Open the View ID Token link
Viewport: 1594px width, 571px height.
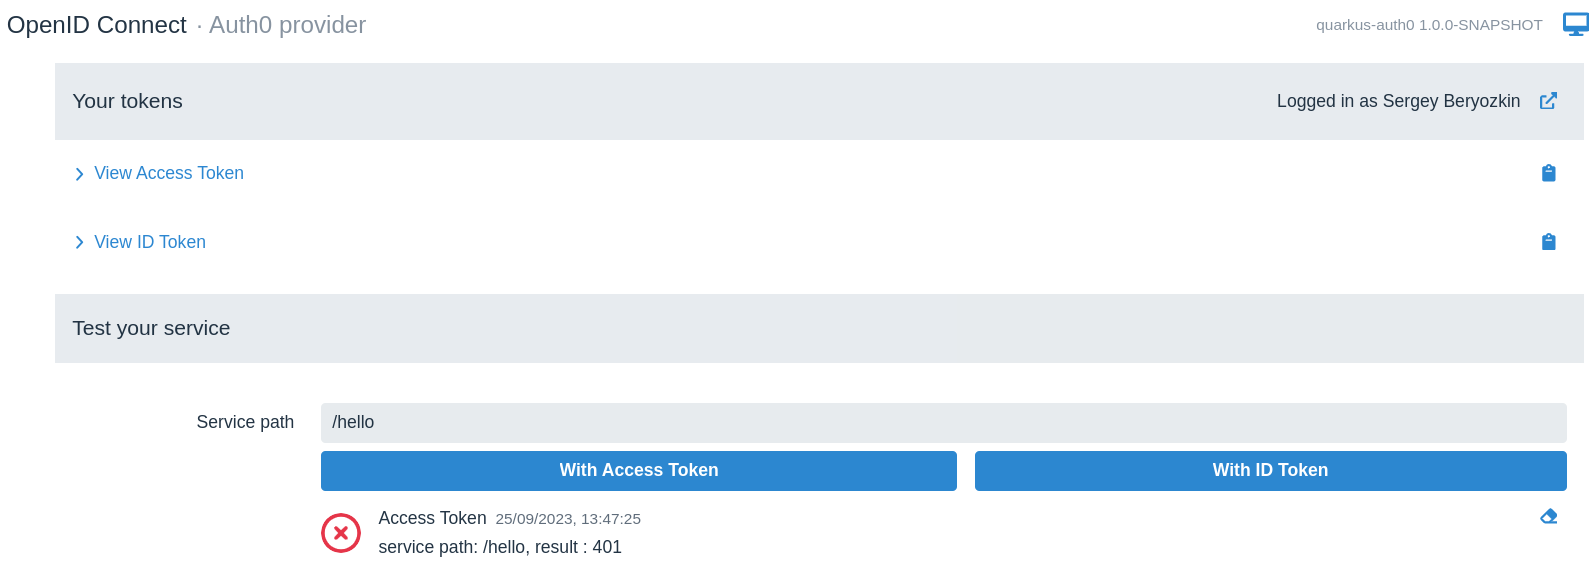[150, 242]
